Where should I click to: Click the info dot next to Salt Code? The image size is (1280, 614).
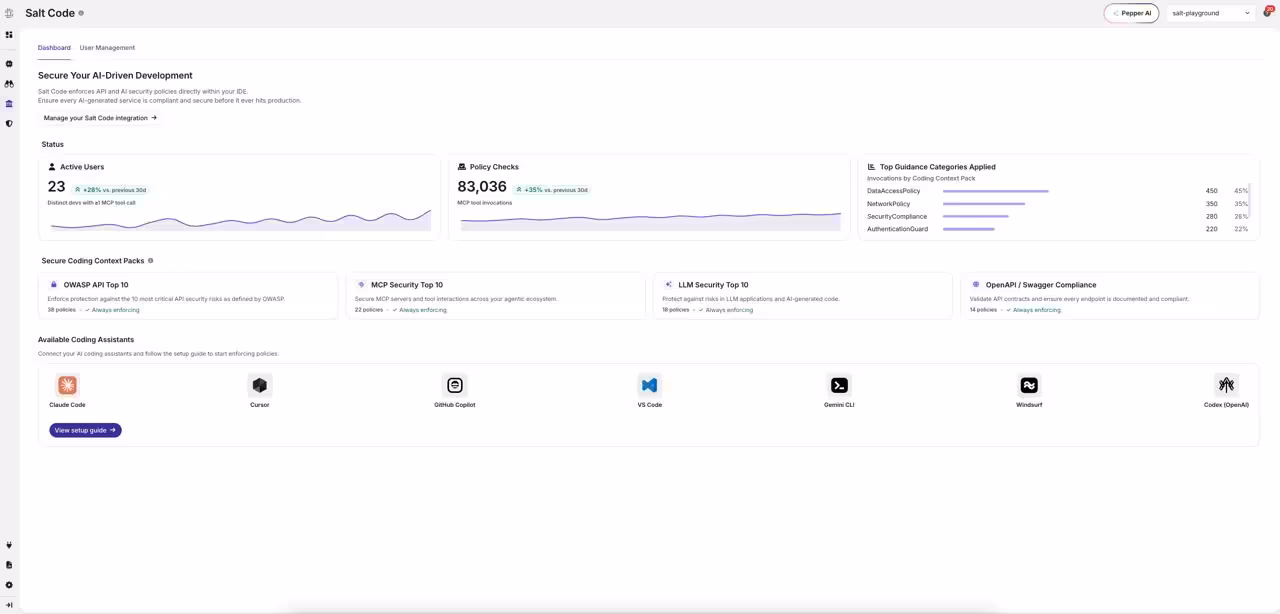click(x=81, y=13)
